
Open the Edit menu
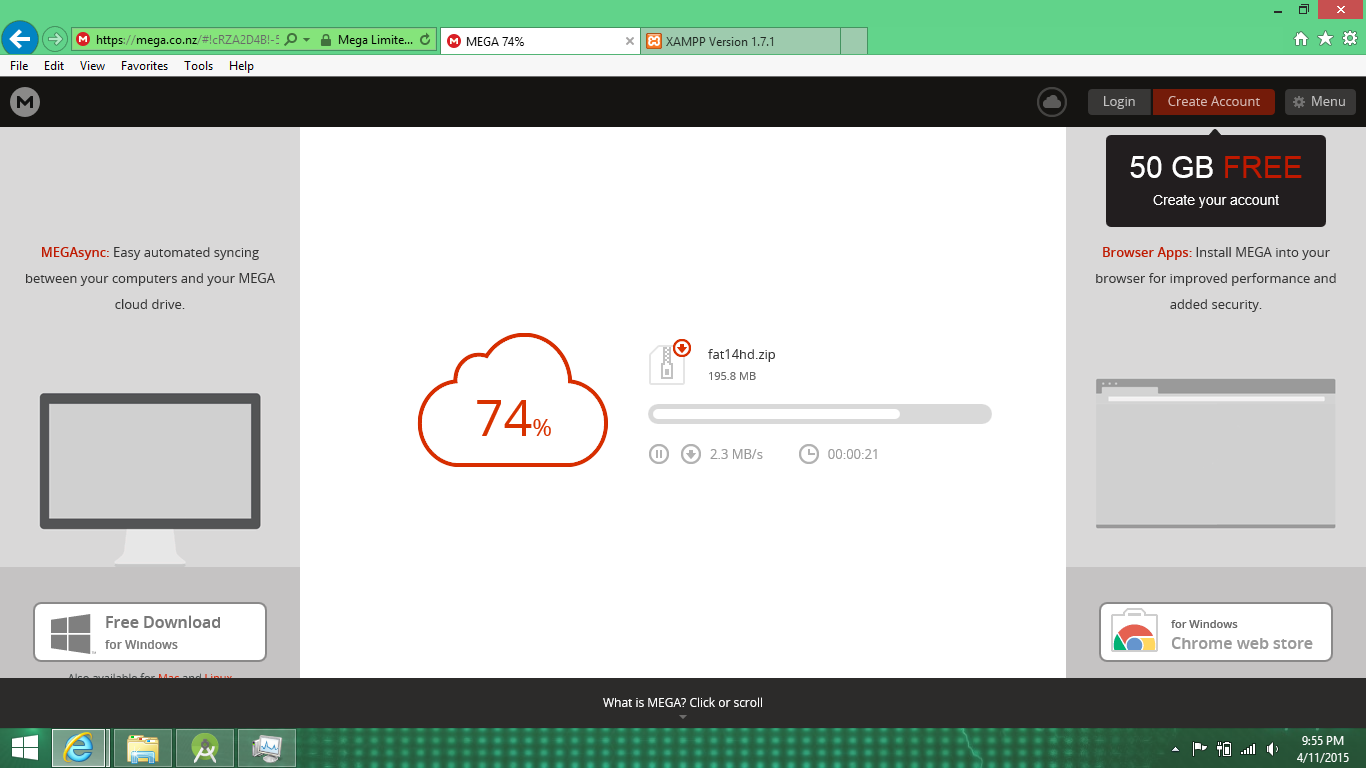pyautogui.click(x=54, y=66)
